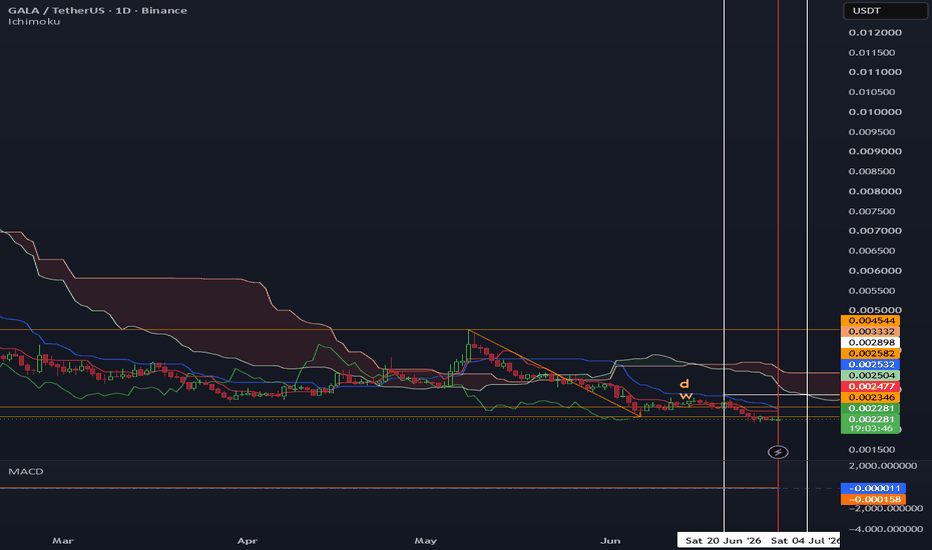The width and height of the screenshot is (932, 550).
Task: Select the MACD indicator legend
Action: pyautogui.click(x=26, y=471)
